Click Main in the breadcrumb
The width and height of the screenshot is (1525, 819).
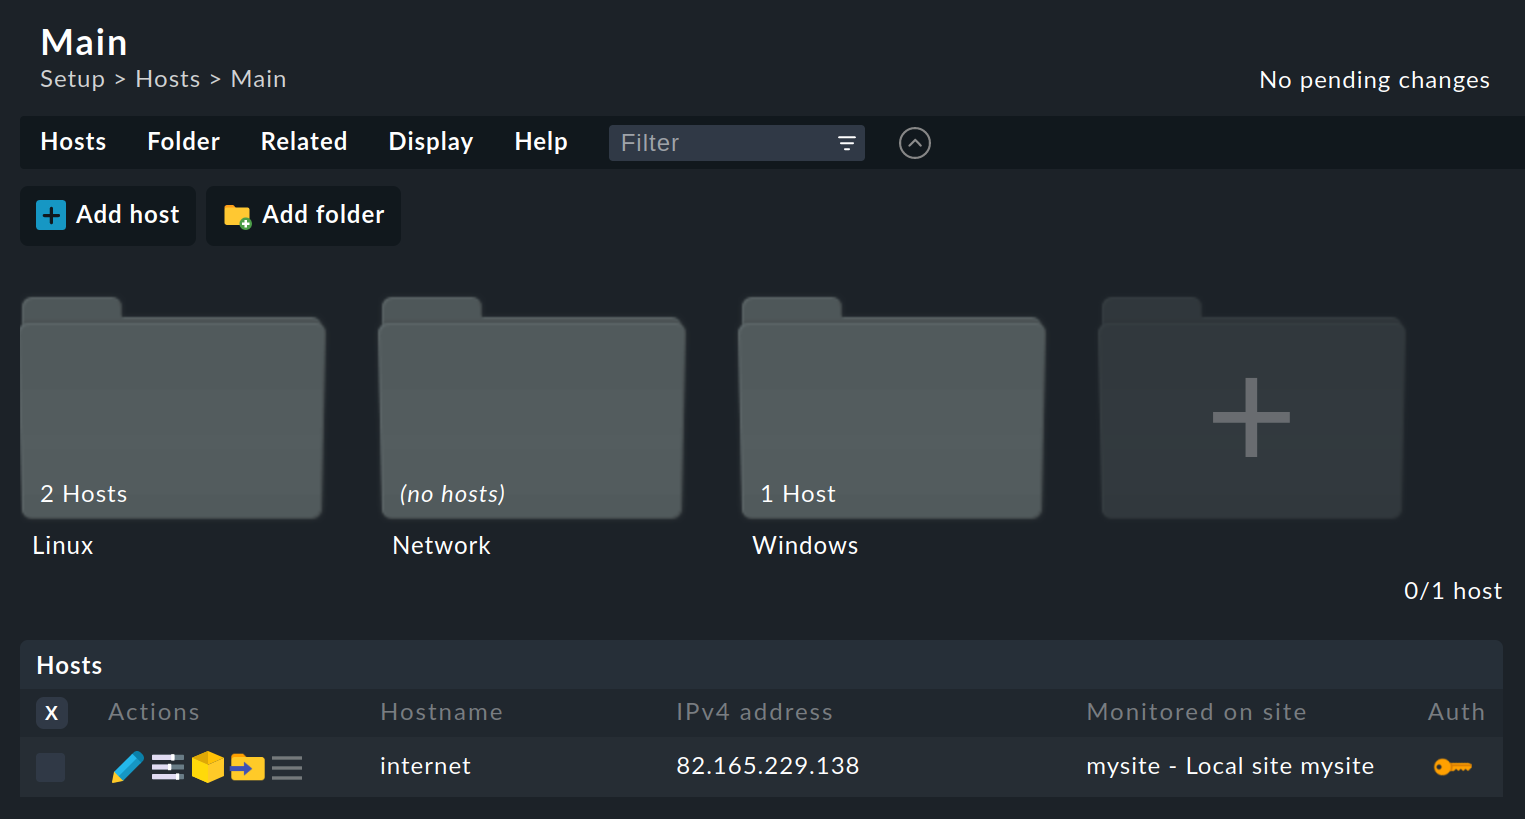(258, 79)
